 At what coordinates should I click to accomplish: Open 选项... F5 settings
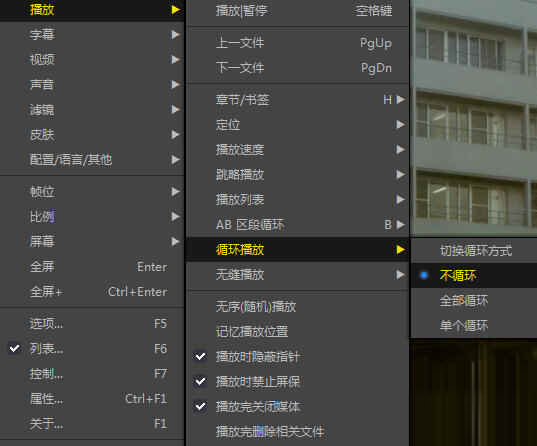point(92,323)
